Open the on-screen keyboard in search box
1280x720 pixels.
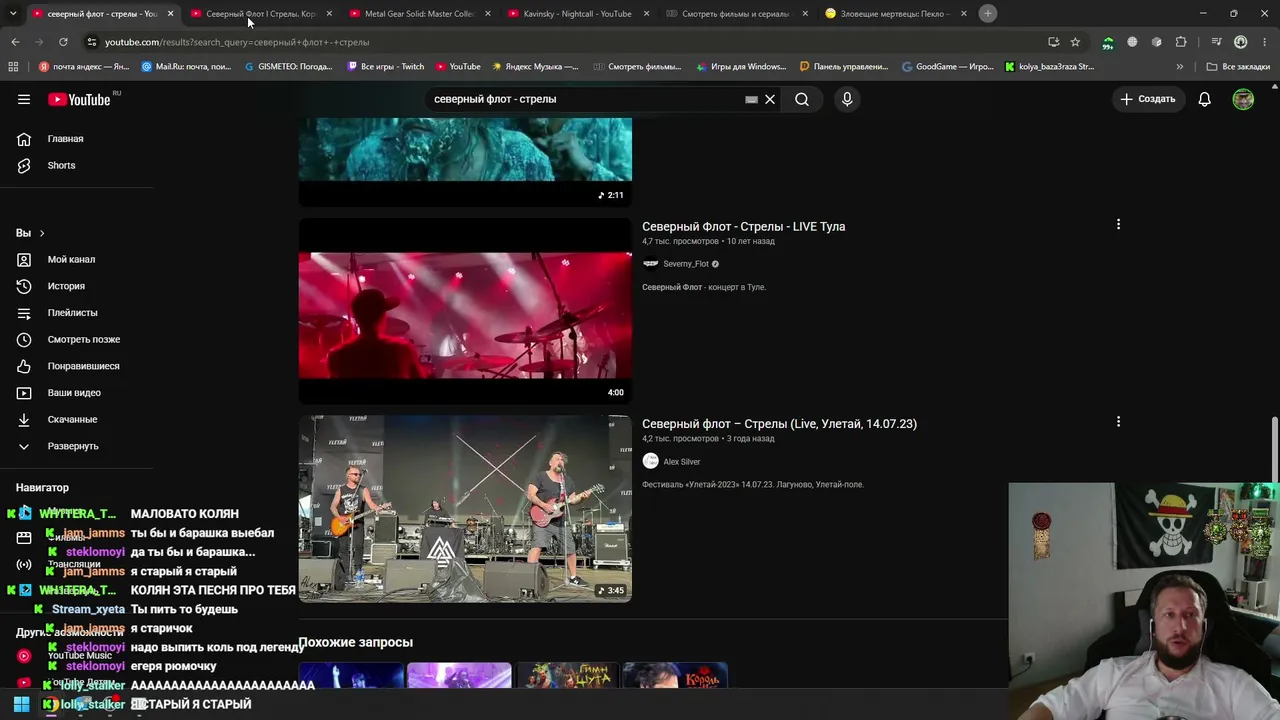click(x=751, y=99)
